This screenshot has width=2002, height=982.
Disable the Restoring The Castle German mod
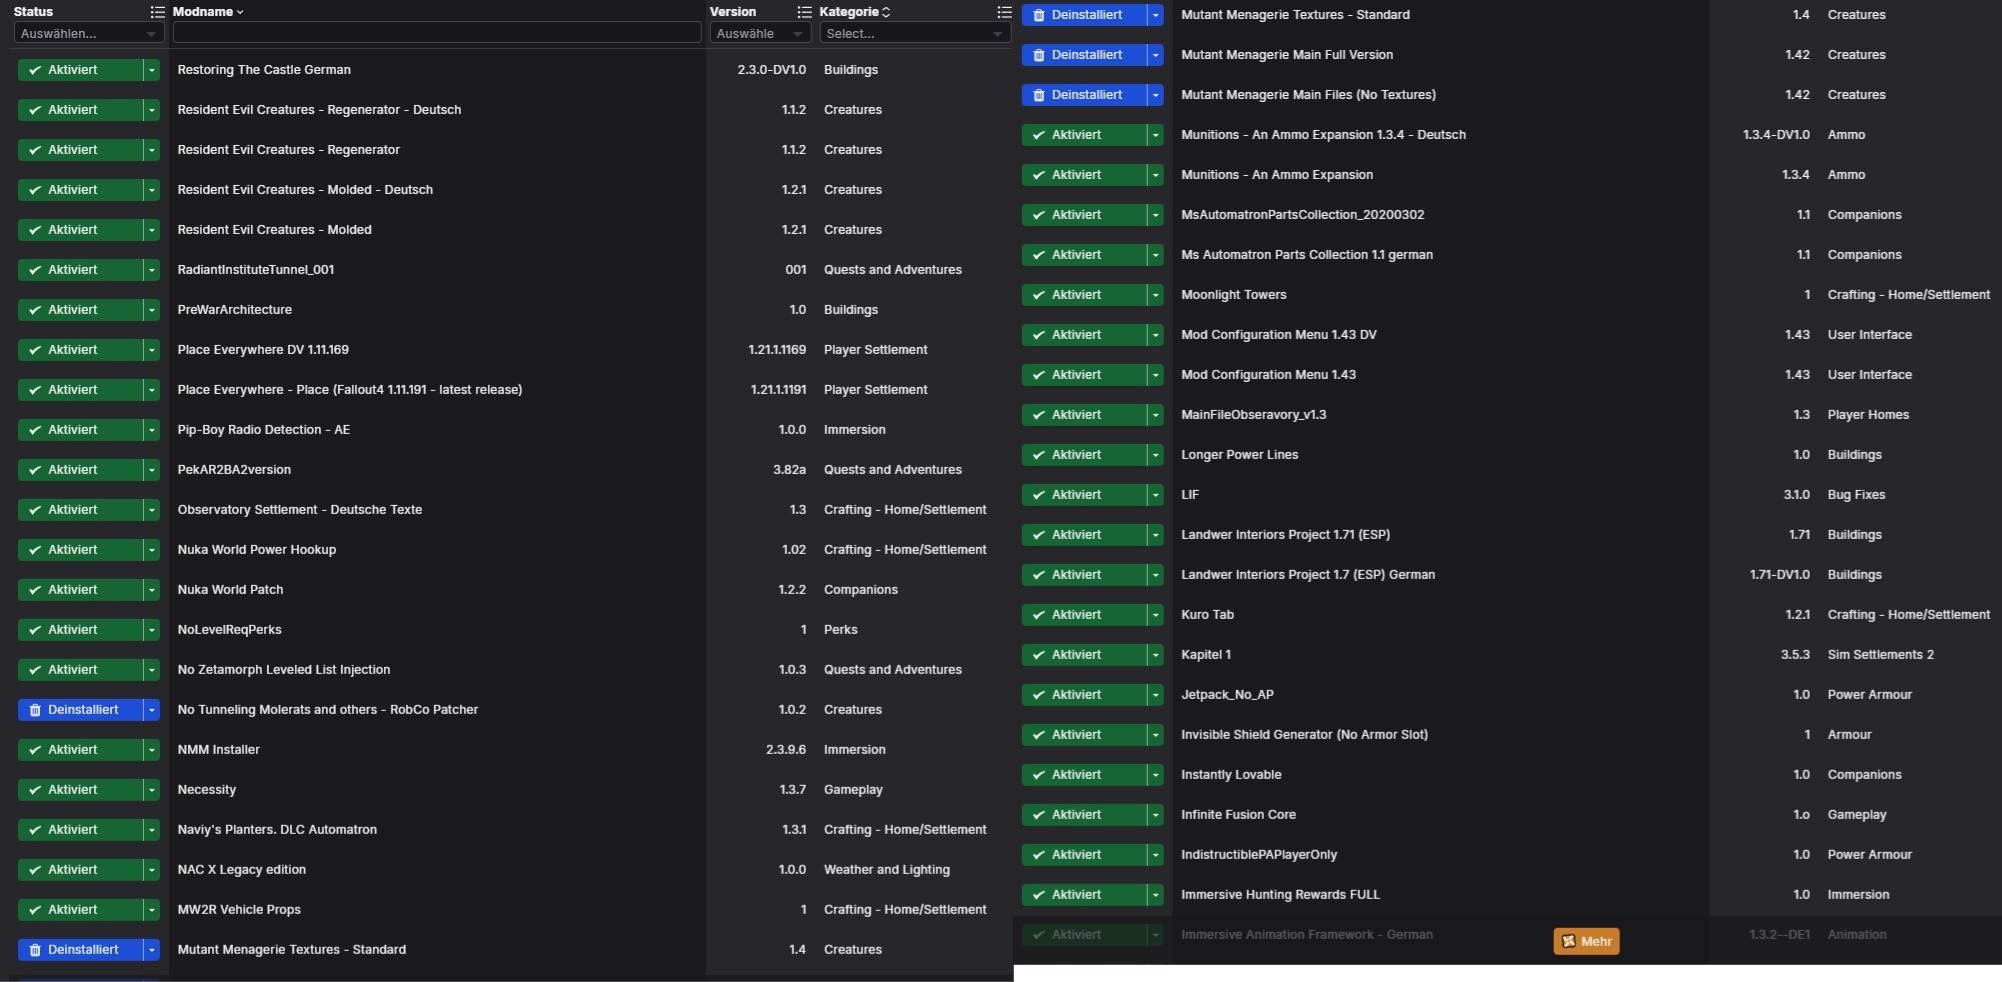tap(80, 70)
